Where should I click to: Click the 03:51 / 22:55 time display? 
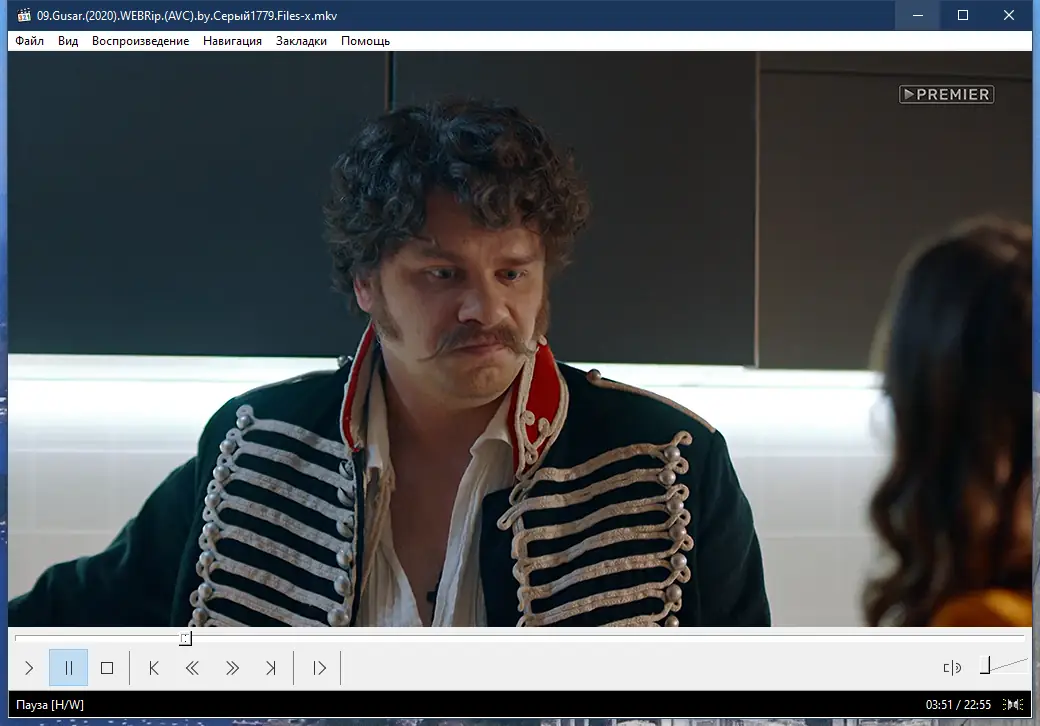coord(958,705)
